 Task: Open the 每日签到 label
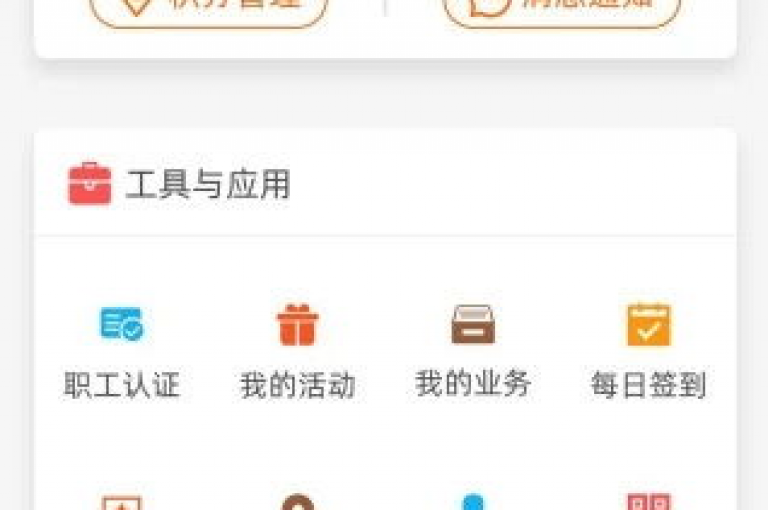[x=648, y=385]
